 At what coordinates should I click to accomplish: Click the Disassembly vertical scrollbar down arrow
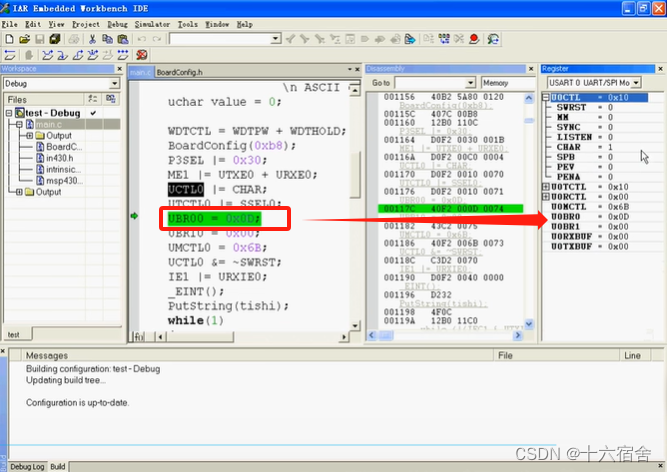coord(529,324)
